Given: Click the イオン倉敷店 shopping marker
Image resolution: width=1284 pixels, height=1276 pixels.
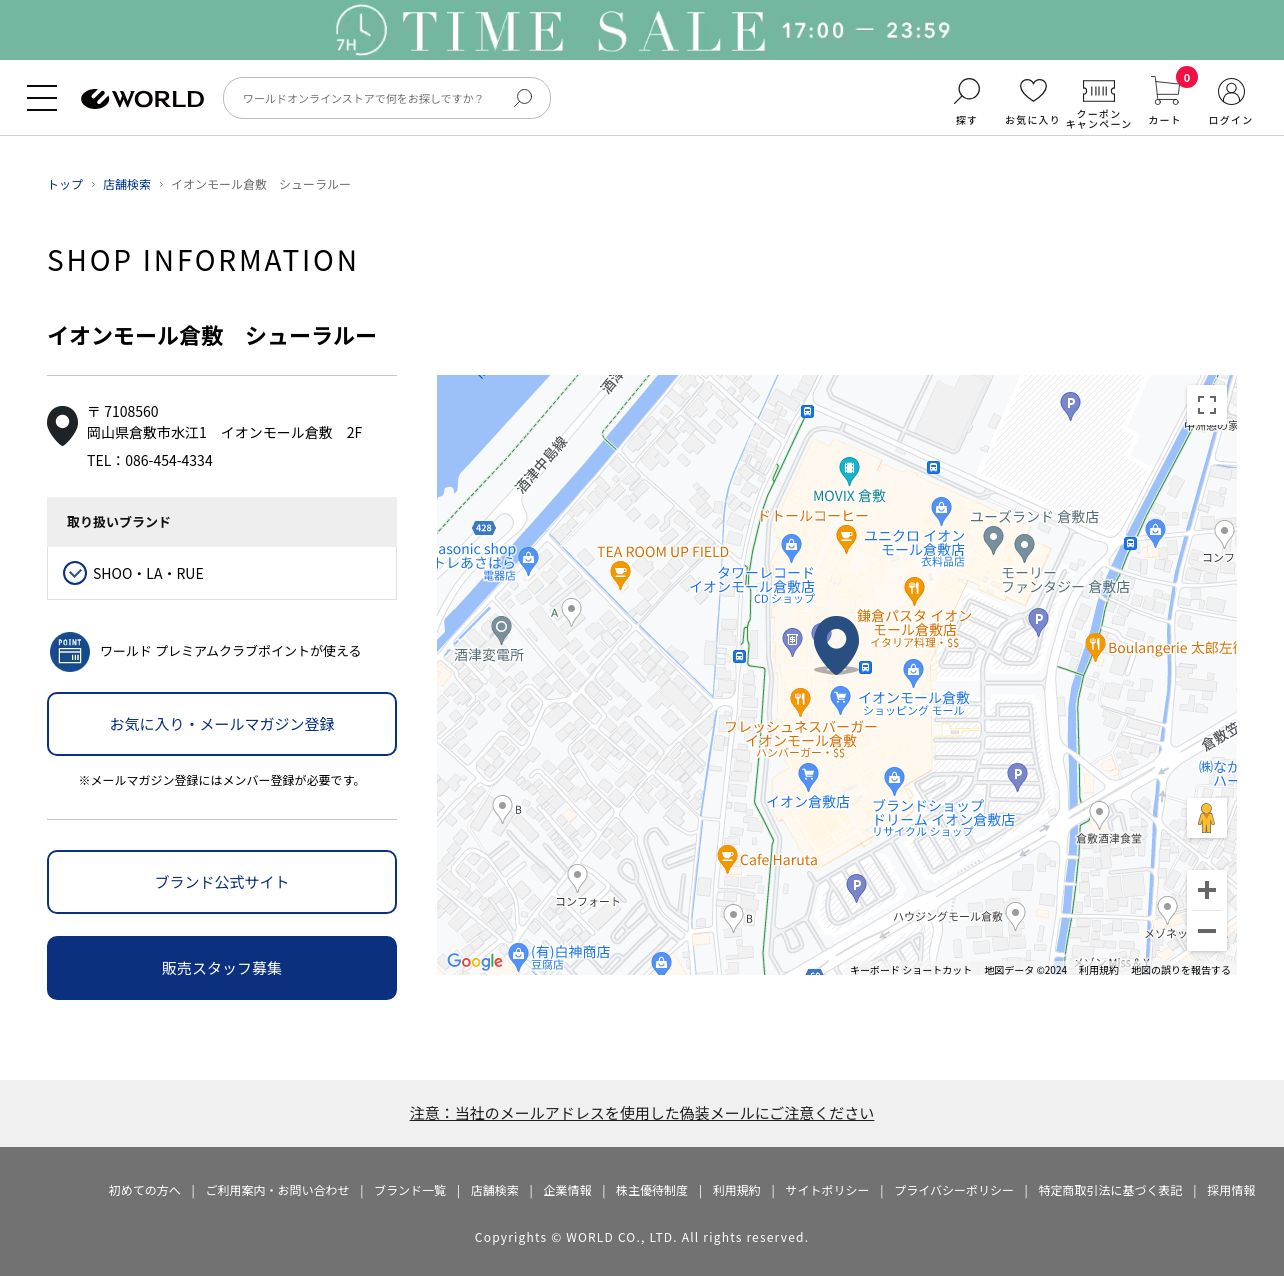Looking at the screenshot, I should [x=808, y=775].
